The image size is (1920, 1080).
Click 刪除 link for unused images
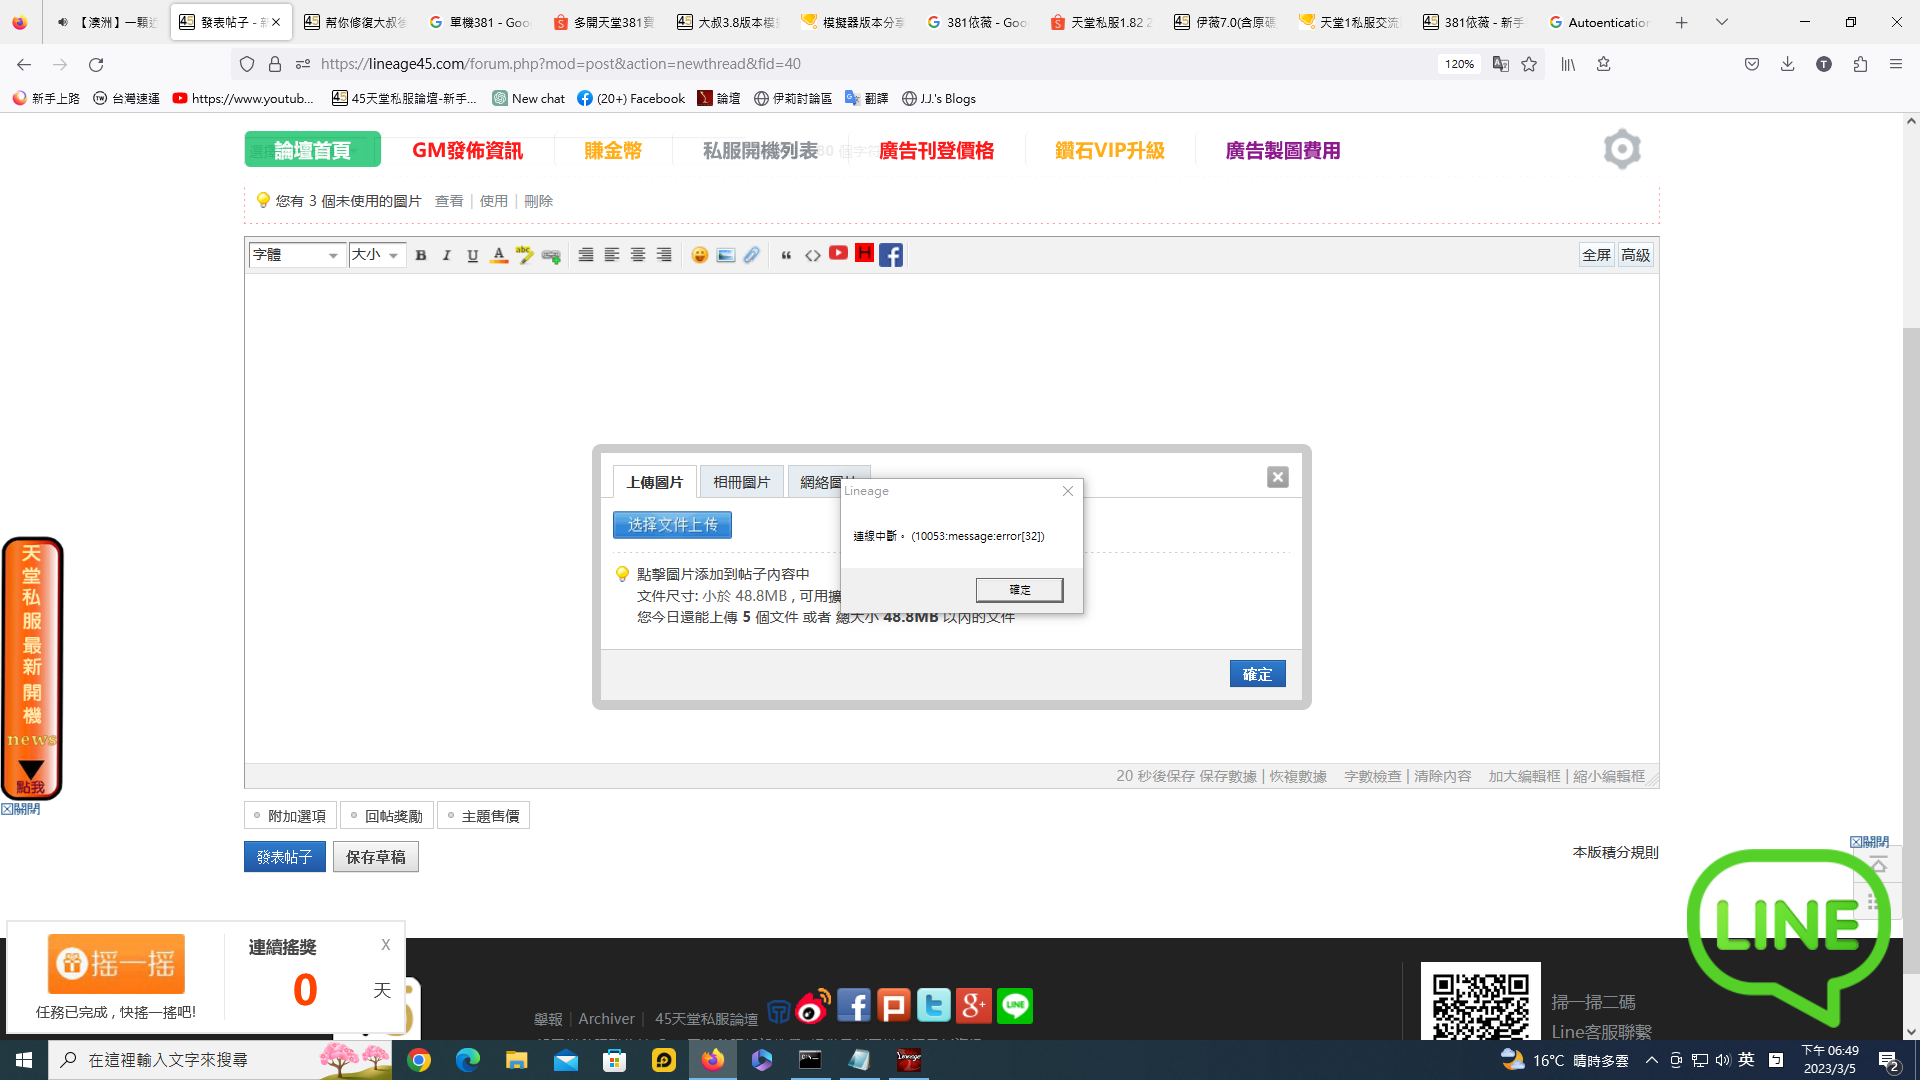click(x=538, y=201)
